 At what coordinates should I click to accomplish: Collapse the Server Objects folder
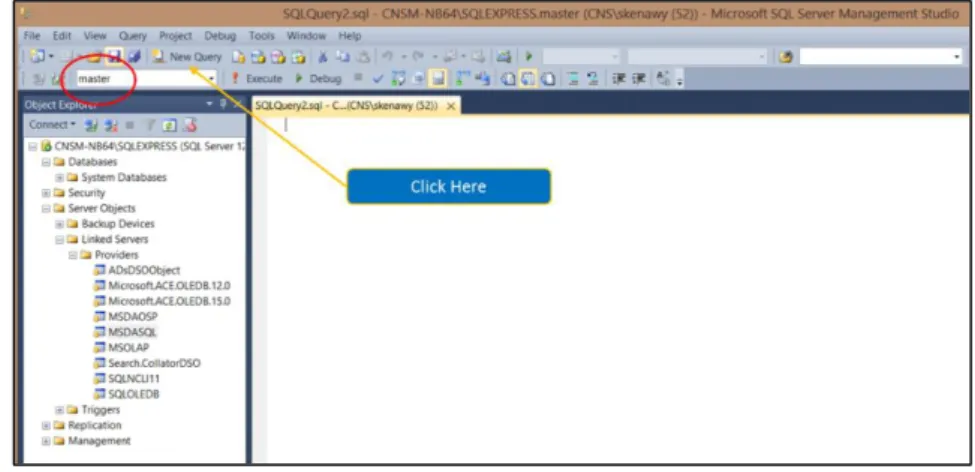point(45,209)
